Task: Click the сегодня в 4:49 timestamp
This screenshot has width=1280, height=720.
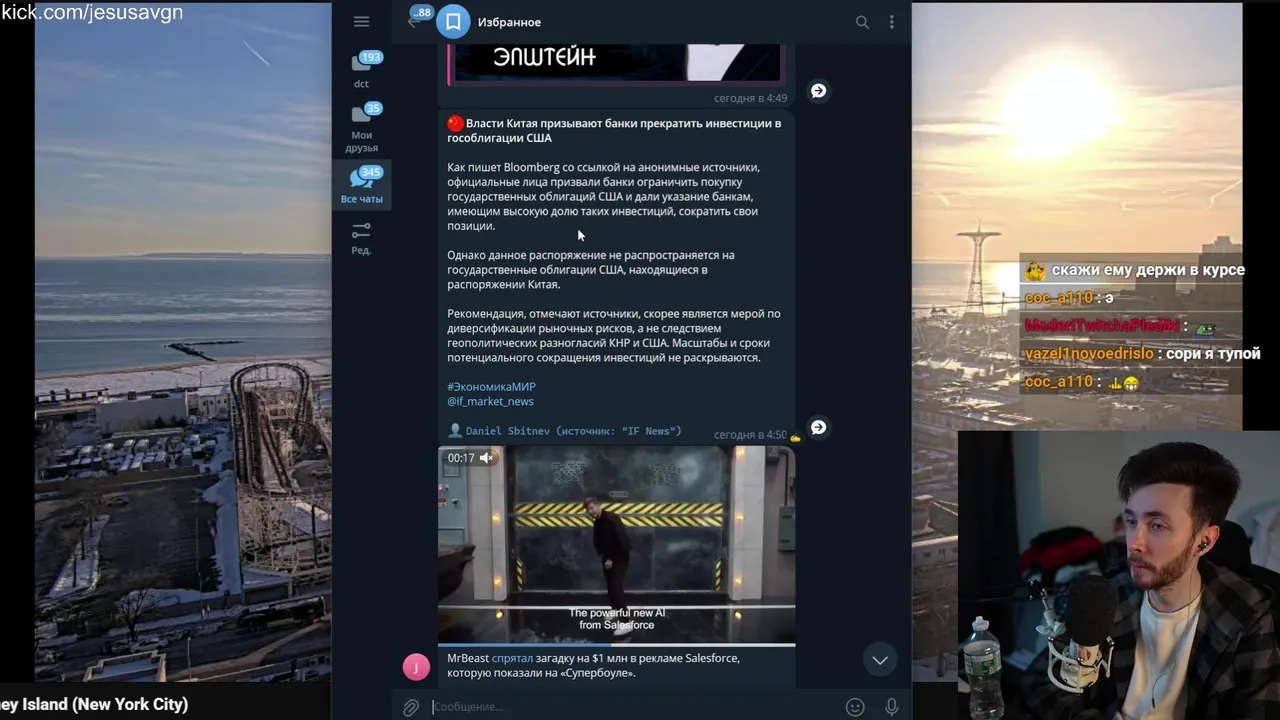Action: 750,98
